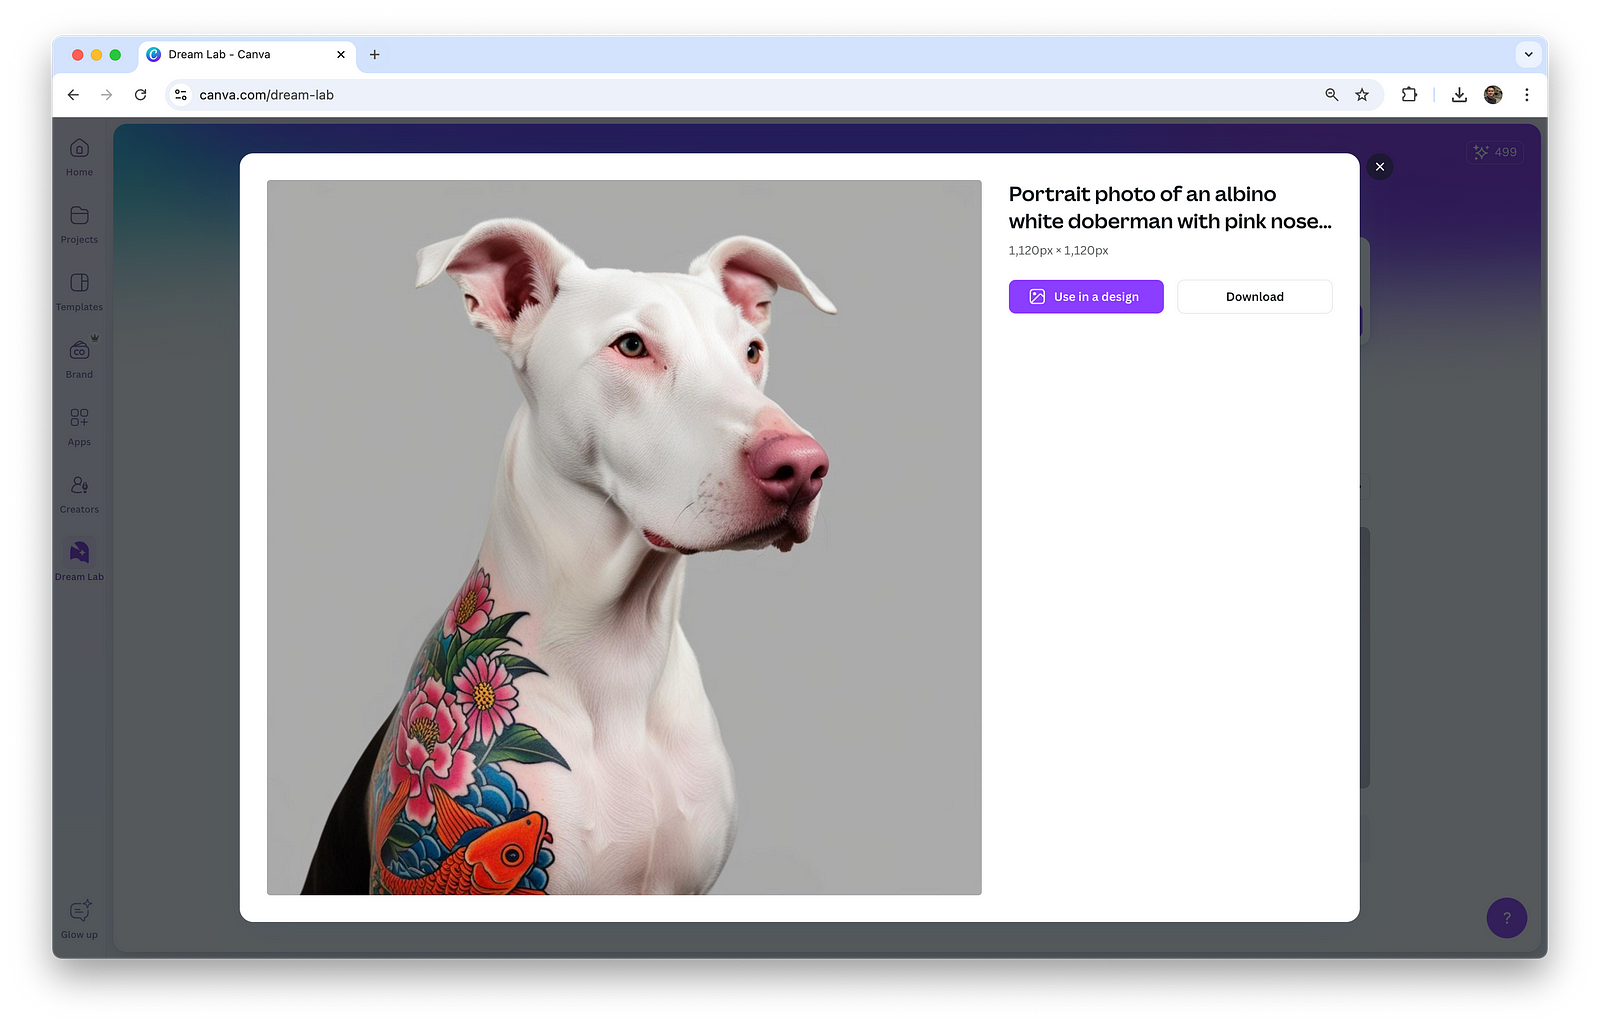Open the Creators section
Screen dimensions: 1600x1028
pyautogui.click(x=78, y=493)
